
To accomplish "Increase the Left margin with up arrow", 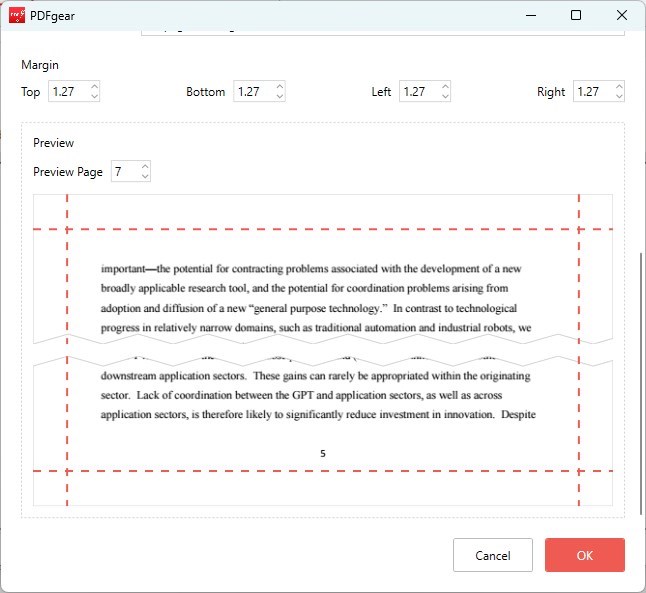I will click(x=445, y=87).
